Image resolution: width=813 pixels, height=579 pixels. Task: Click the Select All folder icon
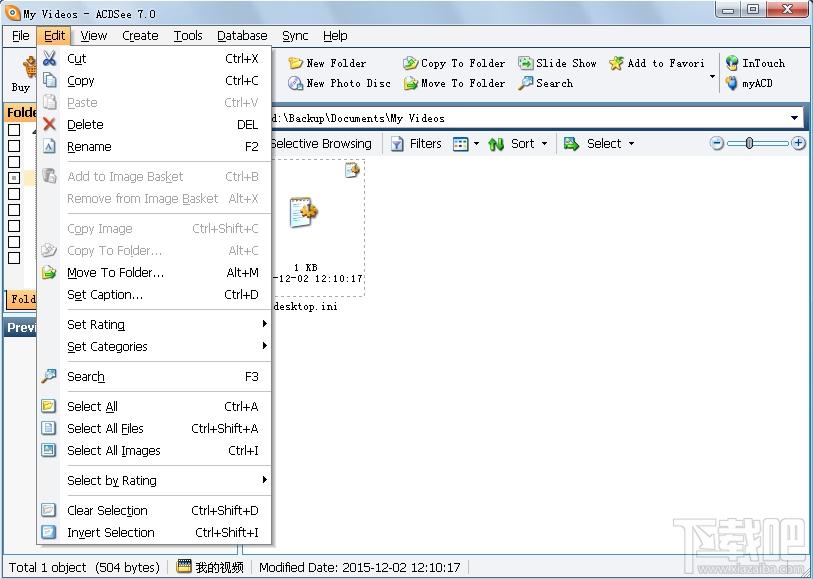pos(49,406)
